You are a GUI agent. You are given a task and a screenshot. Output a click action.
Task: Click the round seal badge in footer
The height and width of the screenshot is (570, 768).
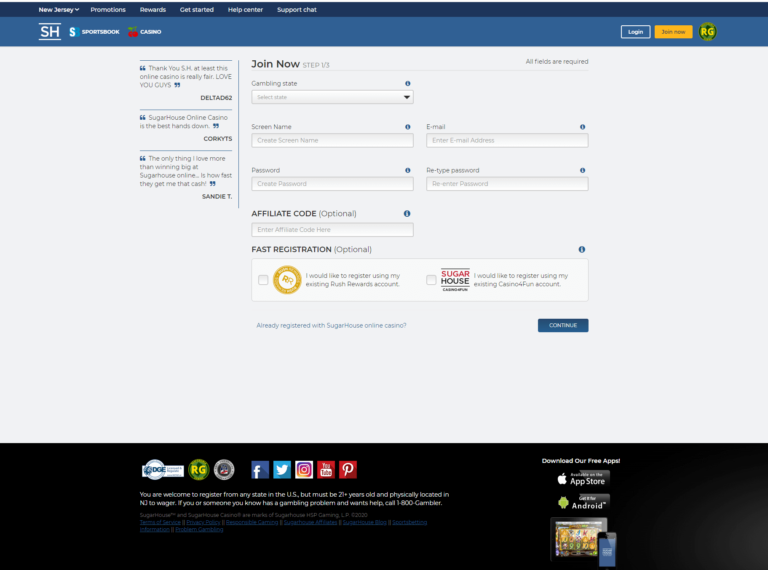(x=224, y=470)
